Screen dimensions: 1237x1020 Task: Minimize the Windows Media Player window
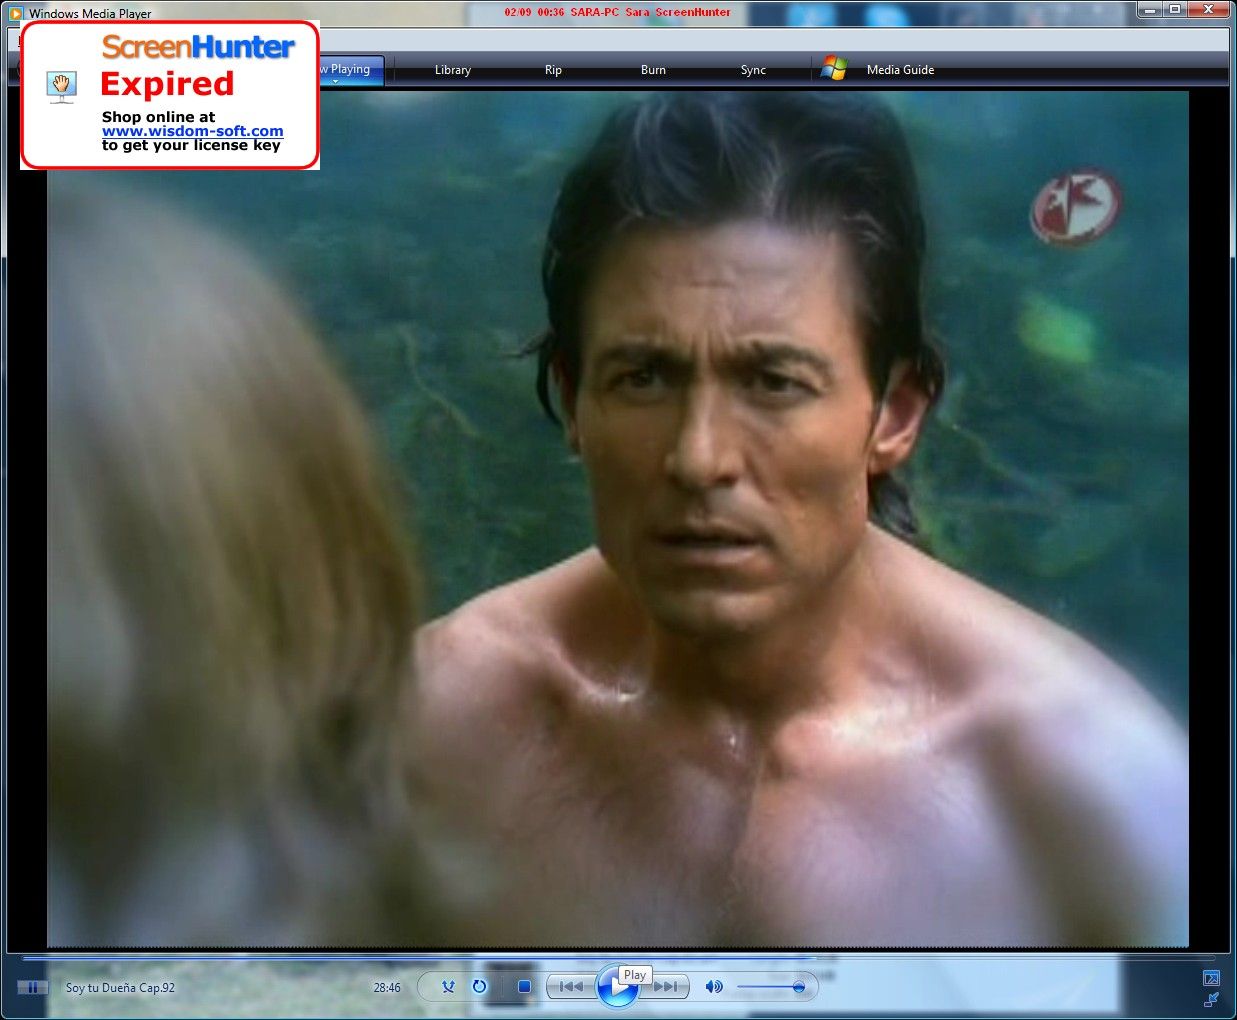pos(1150,10)
